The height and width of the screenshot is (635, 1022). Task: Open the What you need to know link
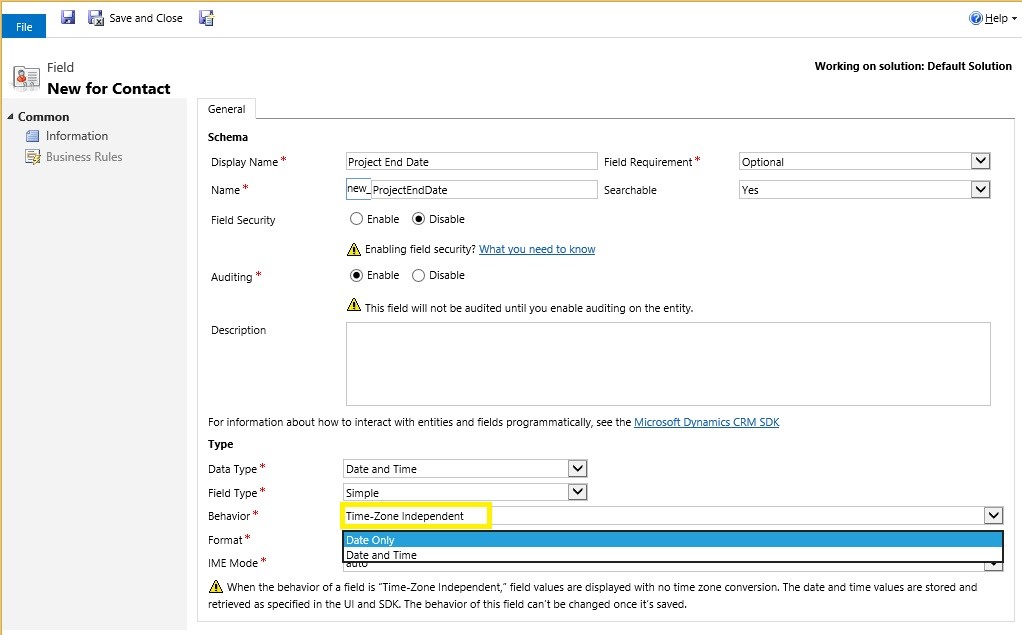click(537, 249)
